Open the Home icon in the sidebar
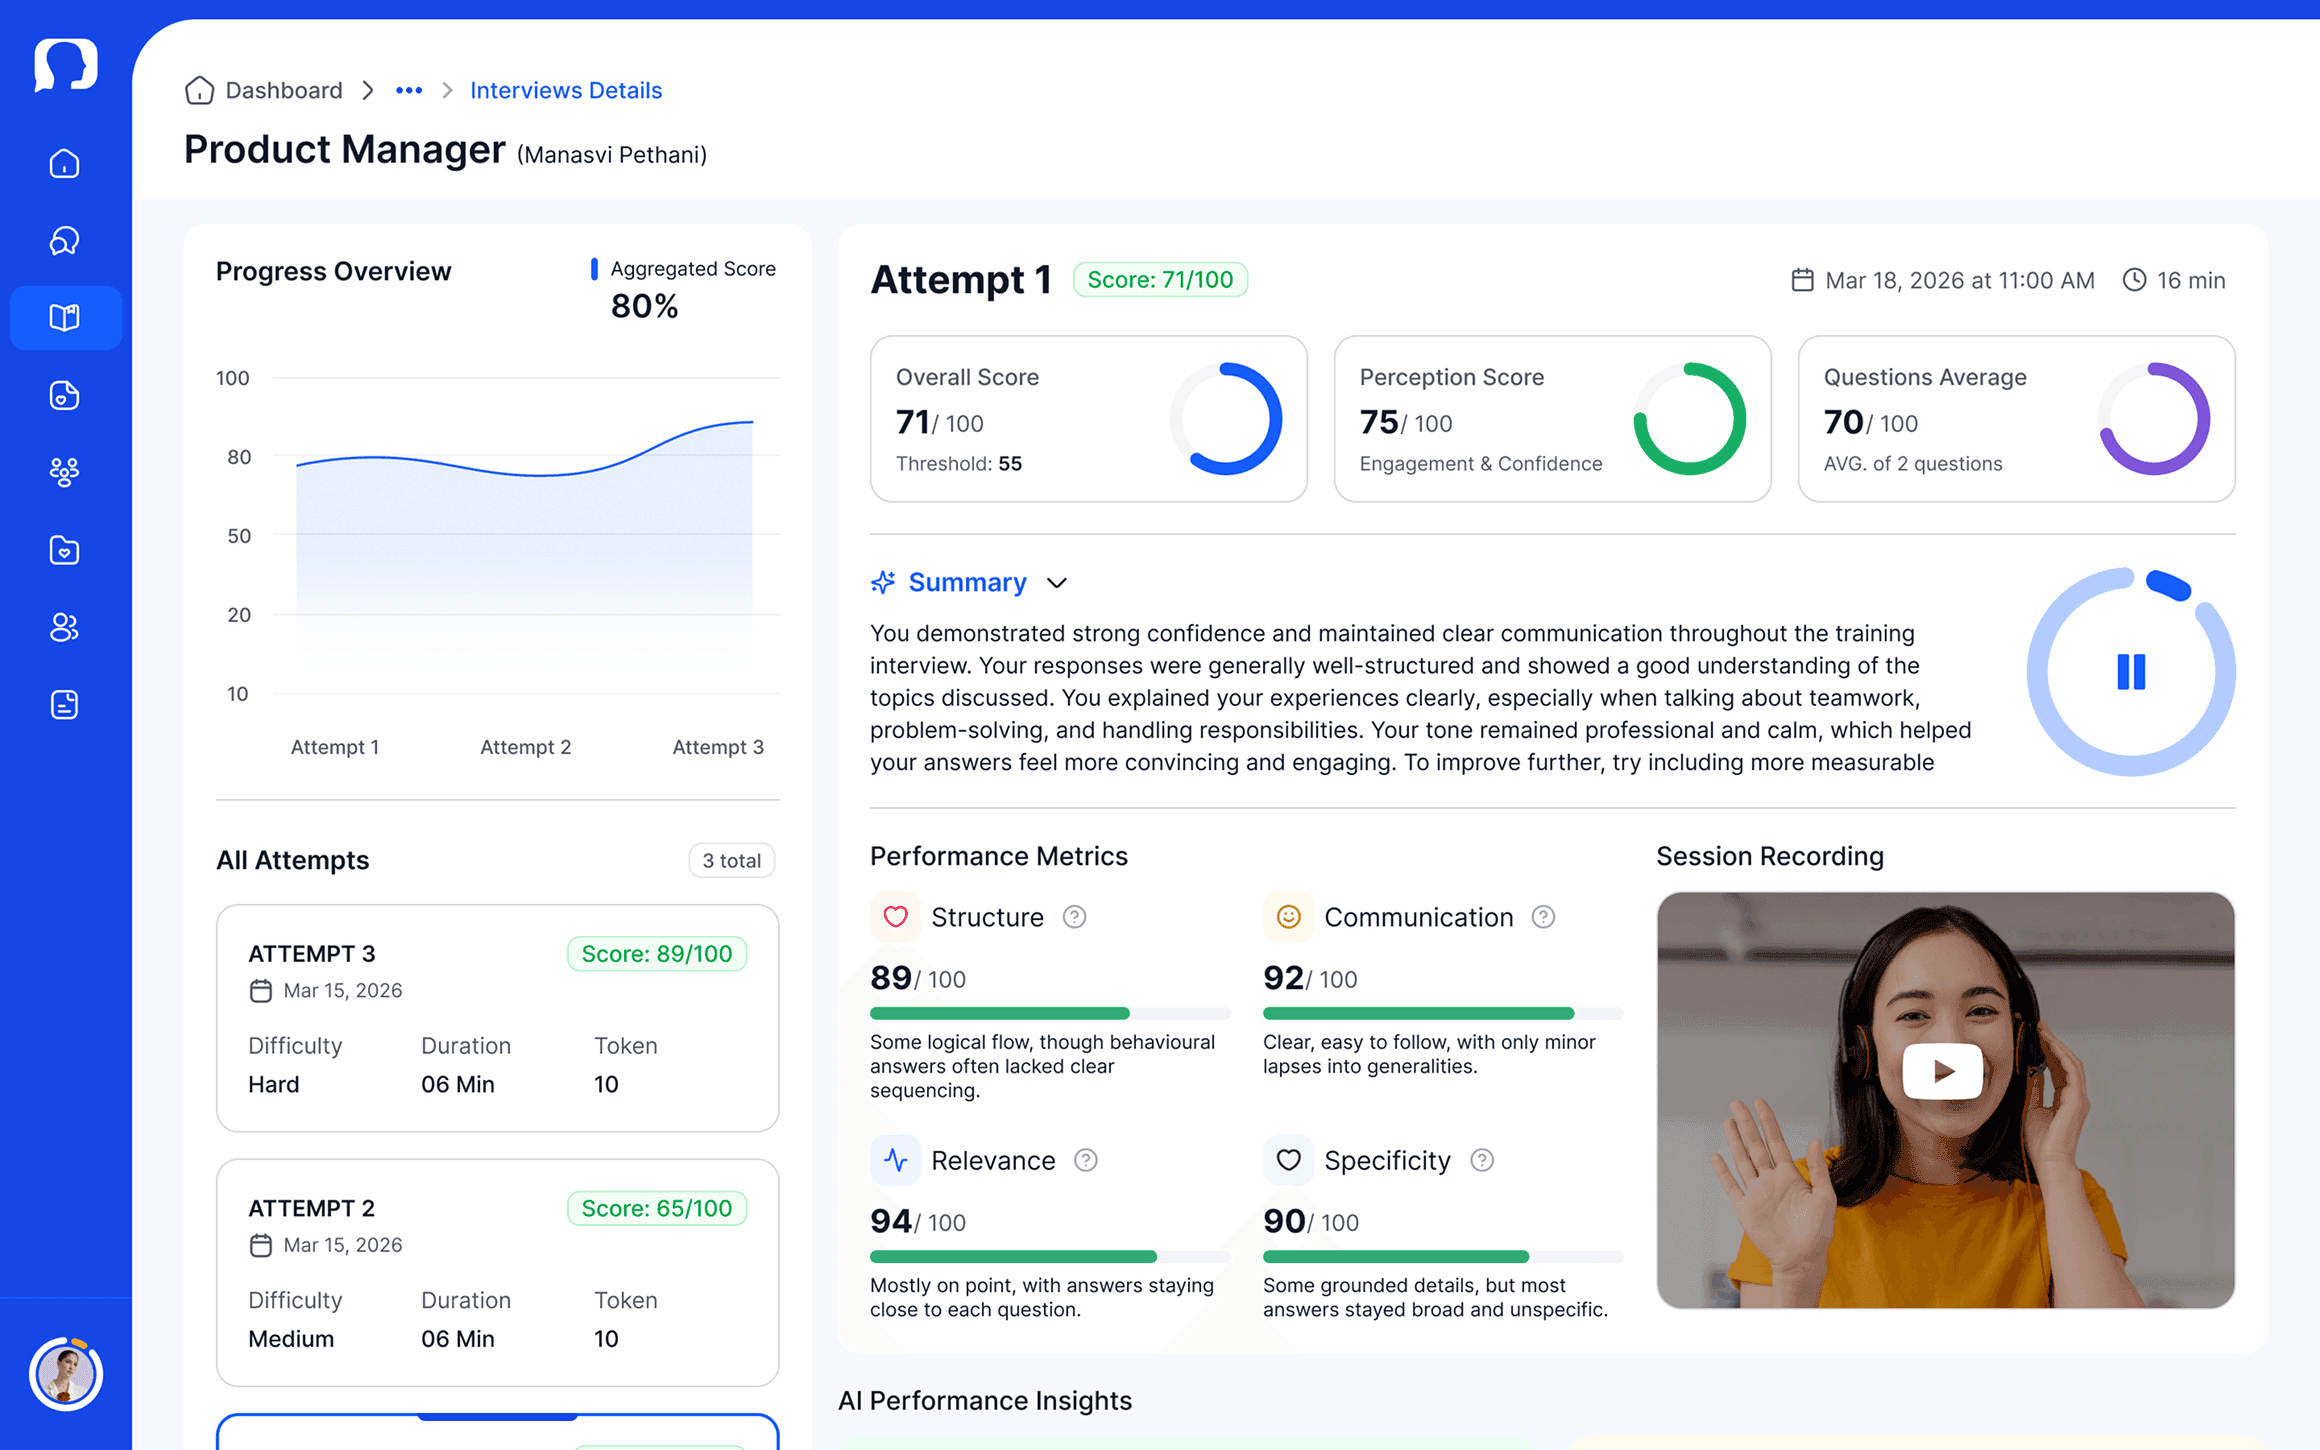 [x=65, y=163]
